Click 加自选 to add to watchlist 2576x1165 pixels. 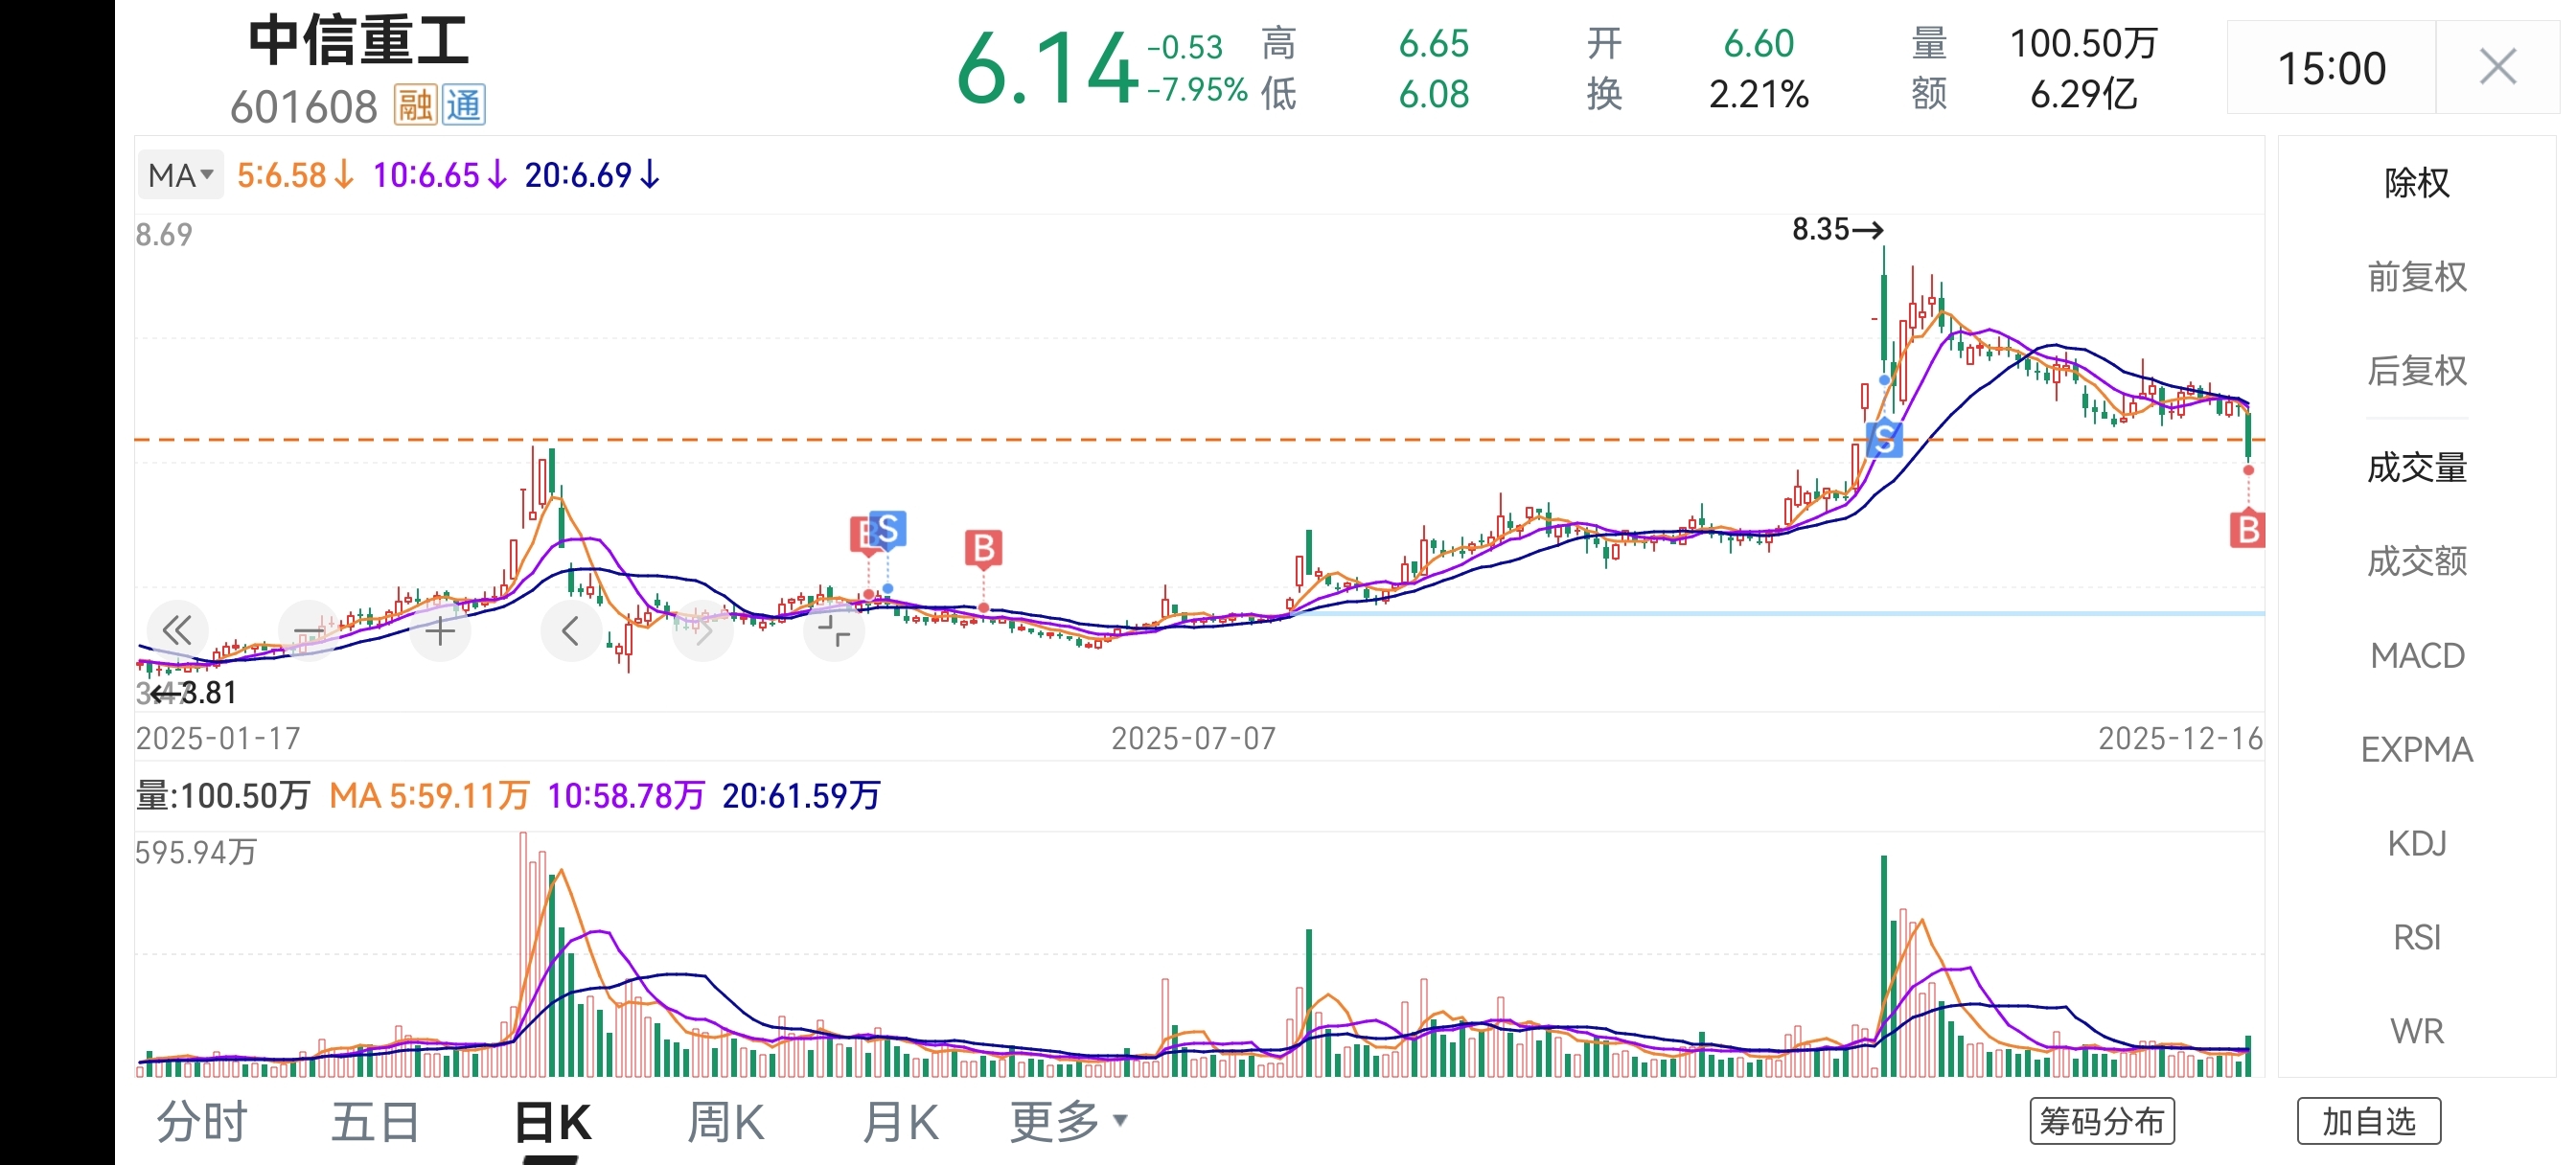pos(2368,1121)
